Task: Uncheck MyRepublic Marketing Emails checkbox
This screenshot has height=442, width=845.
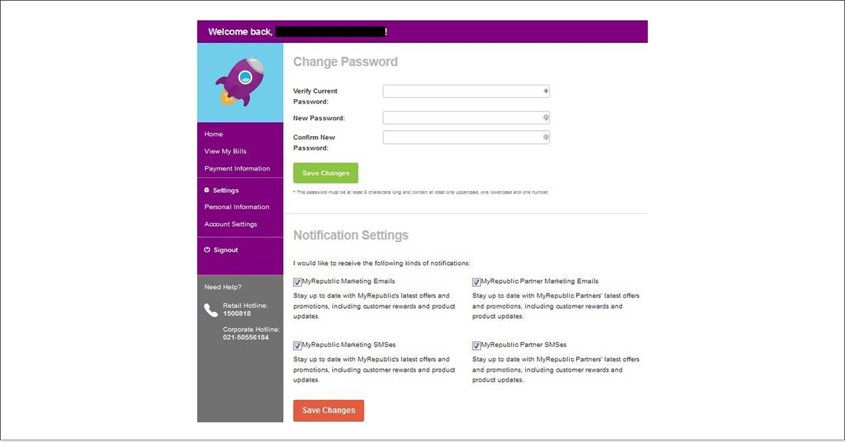Action: pyautogui.click(x=297, y=282)
